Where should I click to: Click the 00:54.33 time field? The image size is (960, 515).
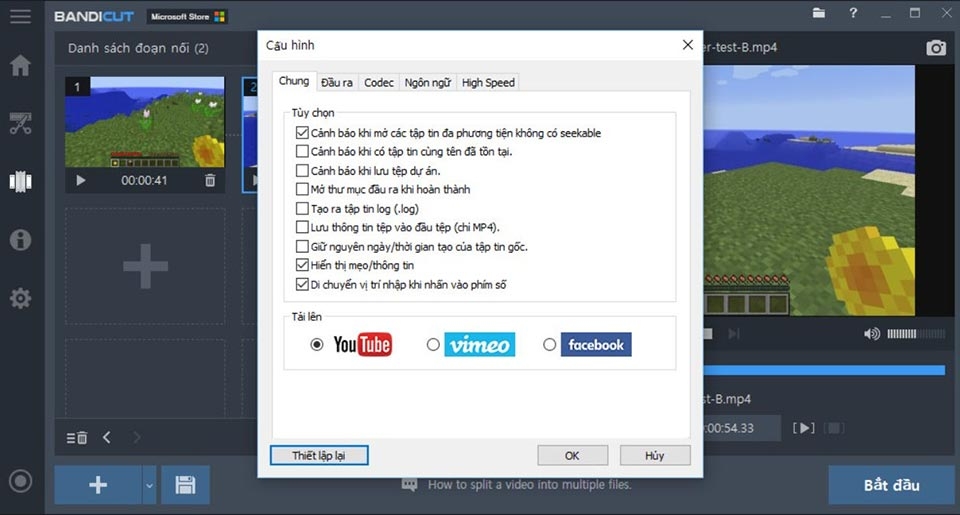coord(741,428)
